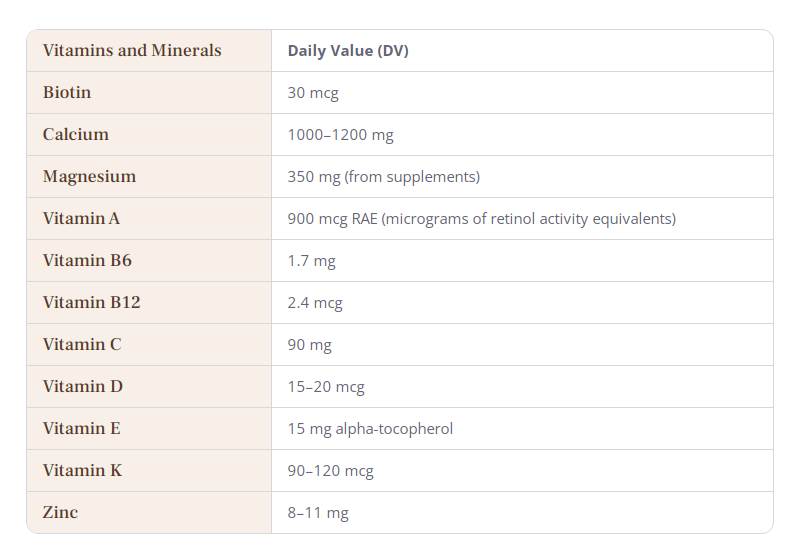Select the Vitamin K row label
This screenshot has width=798, height=556.
tap(82, 470)
